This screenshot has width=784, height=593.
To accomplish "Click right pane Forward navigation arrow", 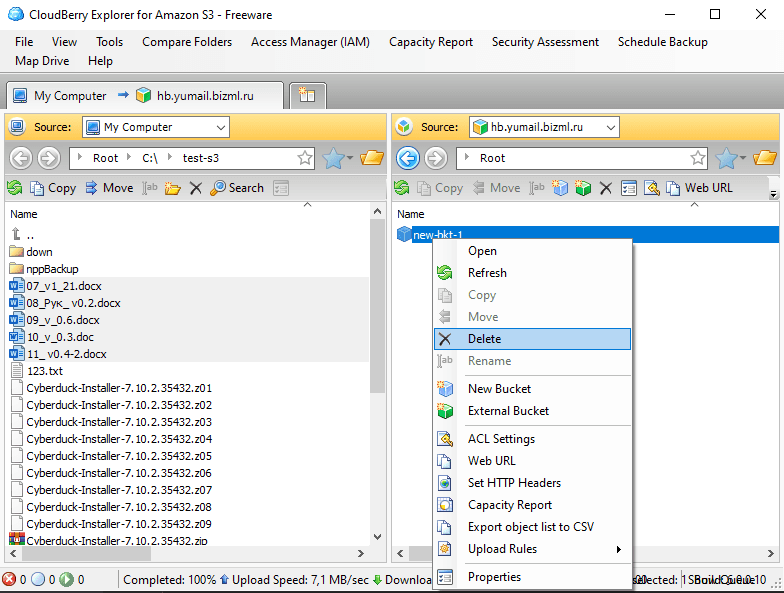I will click(436, 158).
